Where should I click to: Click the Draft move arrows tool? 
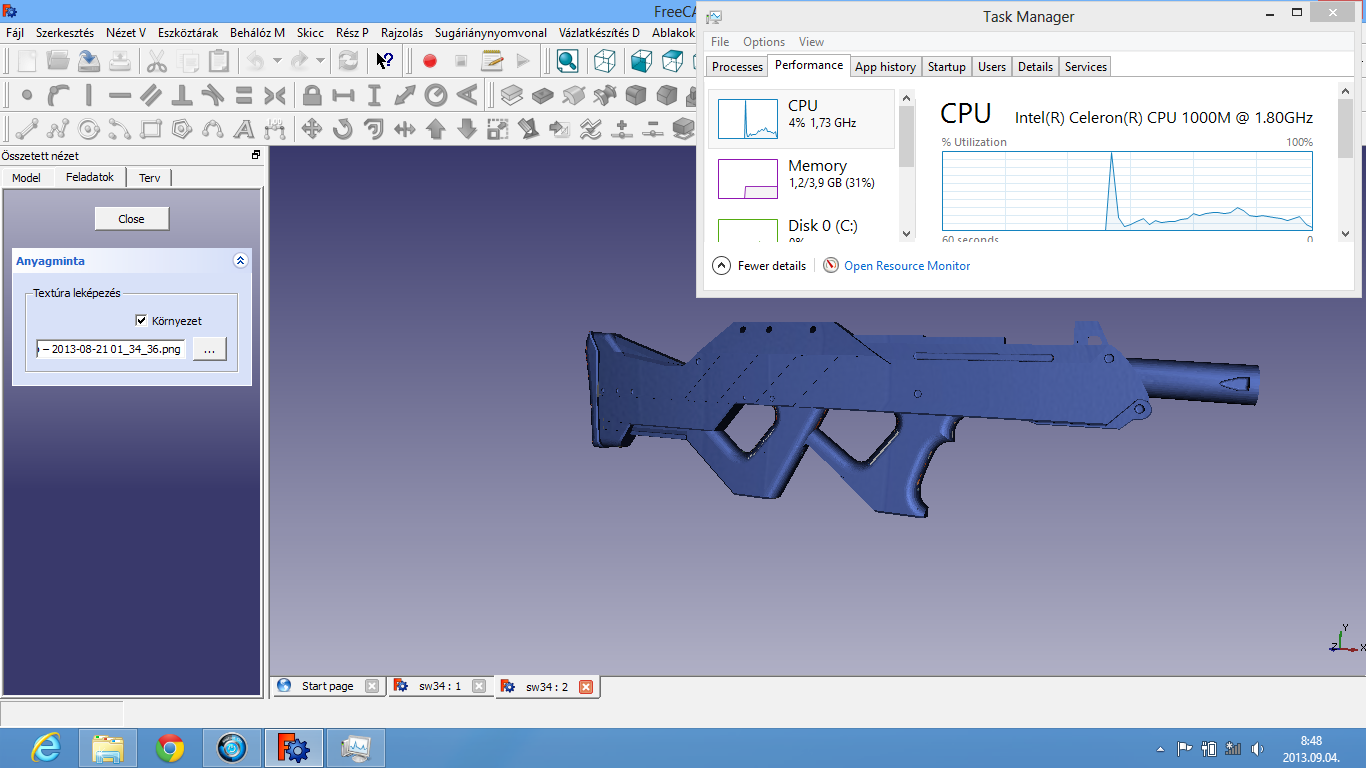311,129
